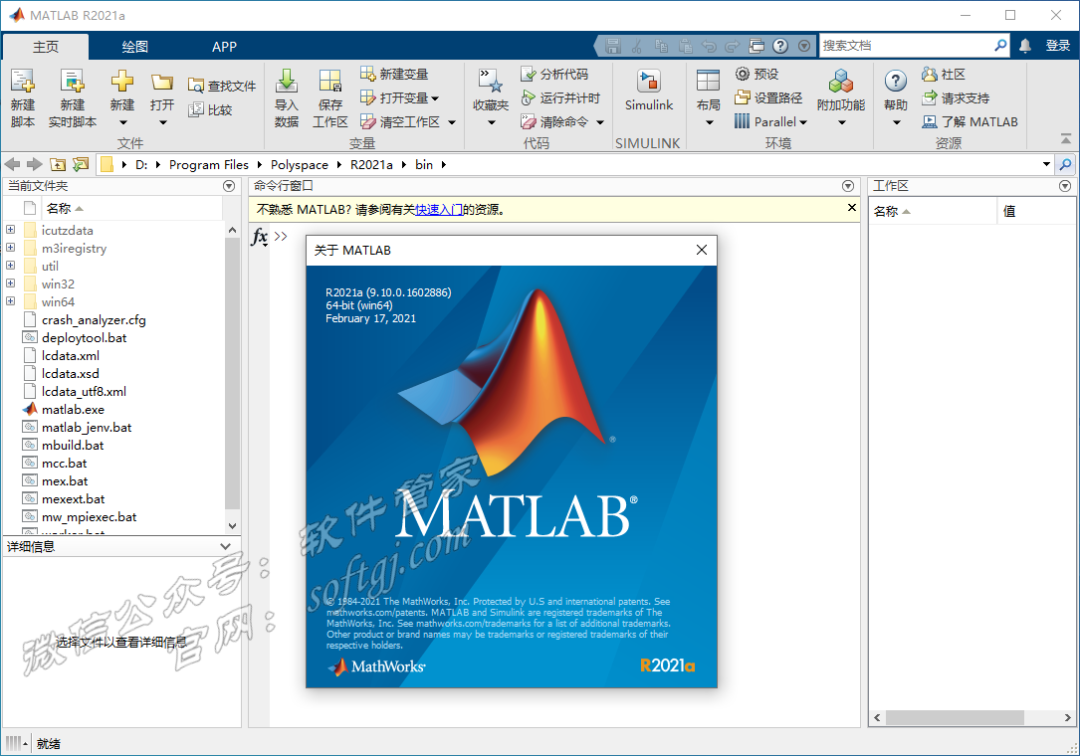The image size is (1080, 756).
Task: Select matlab.exe in the file list
Action: coord(72,409)
